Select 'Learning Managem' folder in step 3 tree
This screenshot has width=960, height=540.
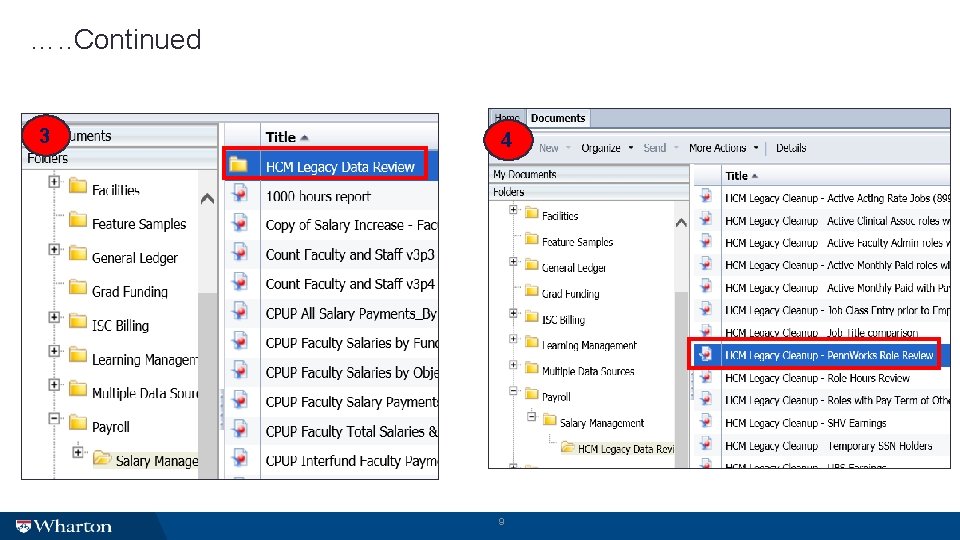click(x=144, y=360)
